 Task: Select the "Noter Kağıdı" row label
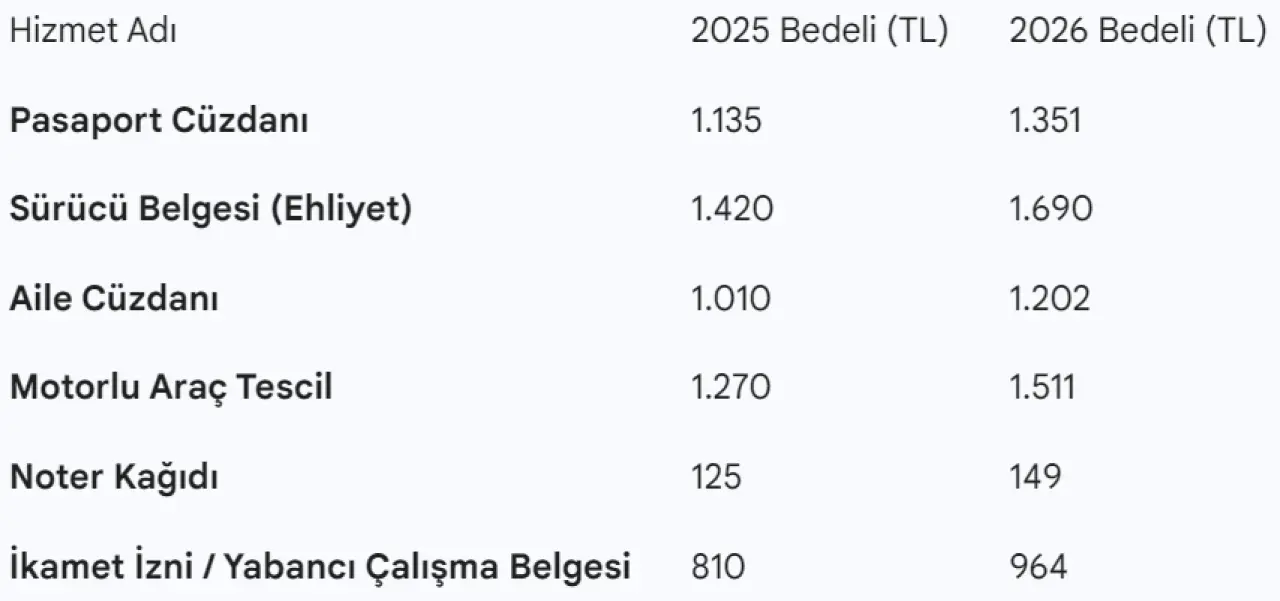tap(114, 478)
